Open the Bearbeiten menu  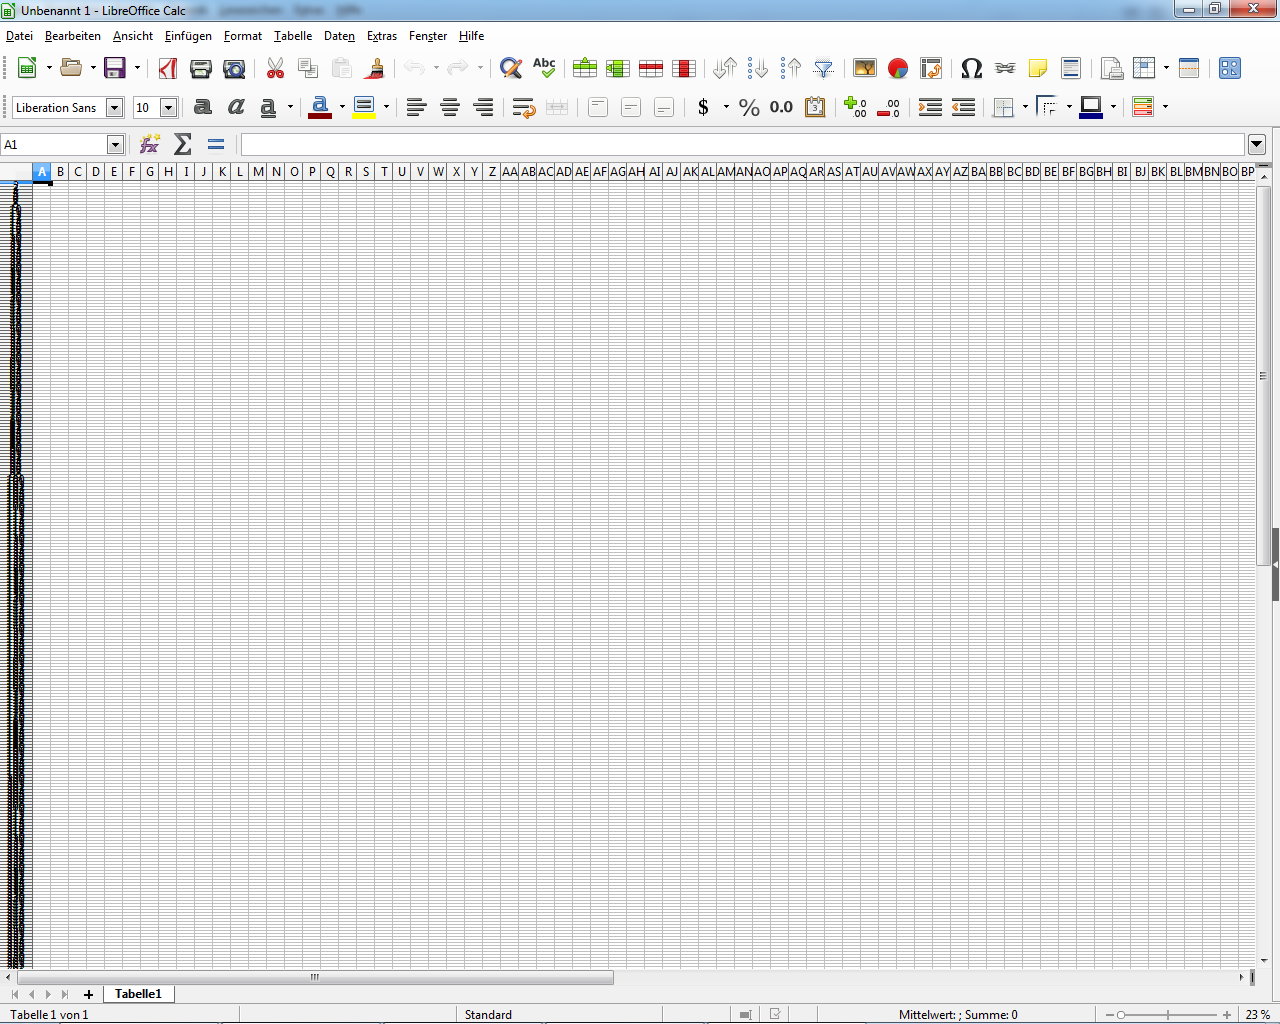coord(73,36)
